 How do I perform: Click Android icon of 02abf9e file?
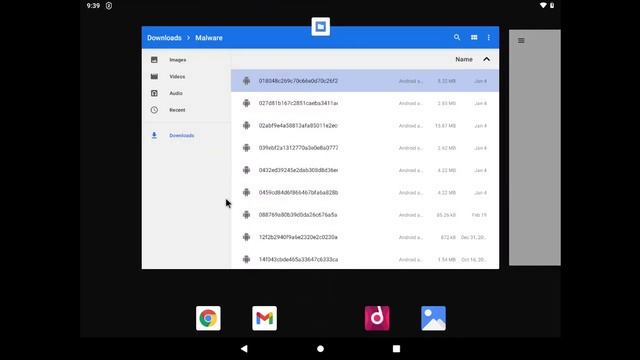pyautogui.click(x=246, y=125)
